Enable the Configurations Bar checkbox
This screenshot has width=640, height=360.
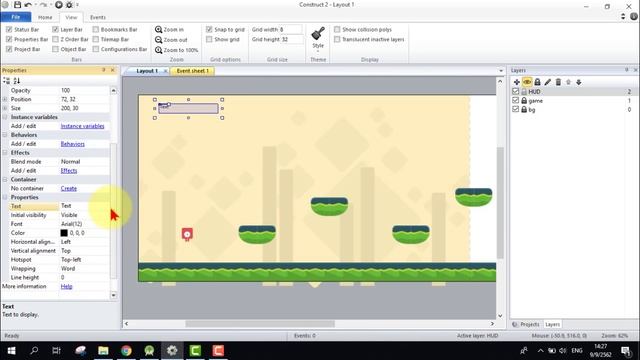click(x=96, y=49)
